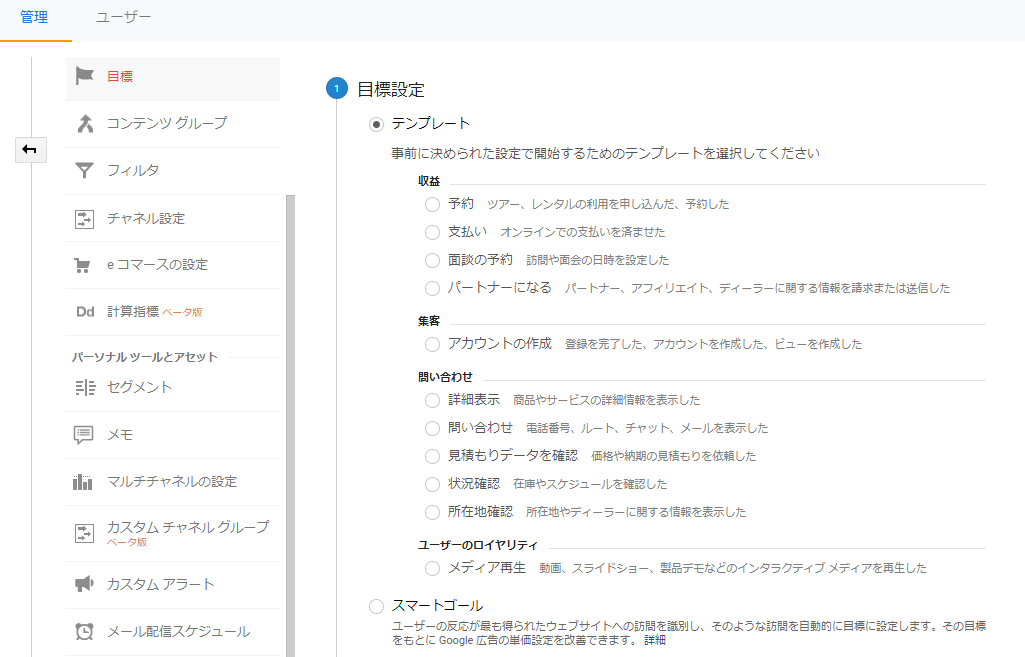Choose the 支払い radio option
Viewport: 1025px width, 657px height.
(x=432, y=232)
